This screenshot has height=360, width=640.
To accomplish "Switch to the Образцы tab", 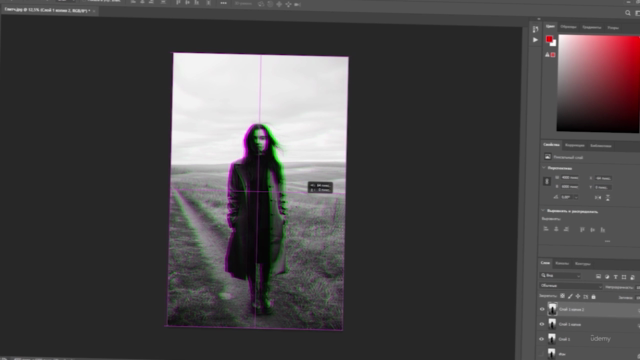I will click(x=568, y=27).
